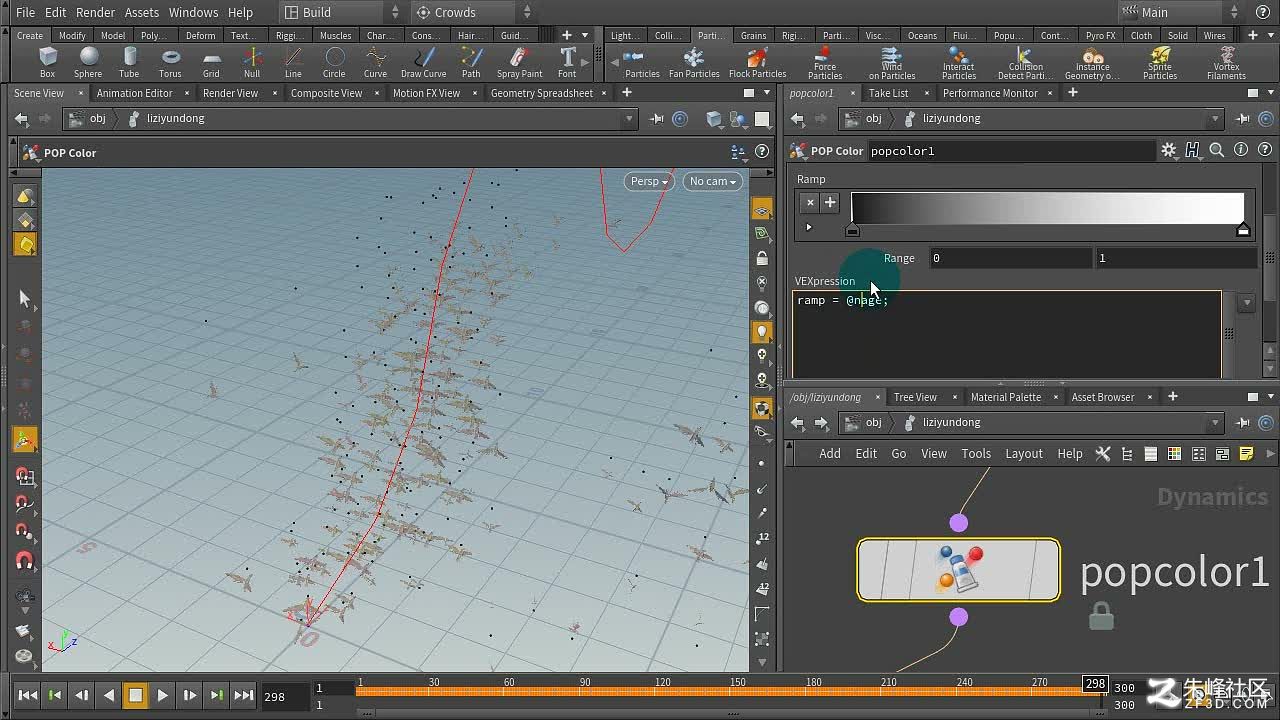Select the Path shelf tool
The width and height of the screenshot is (1280, 720).
(471, 62)
